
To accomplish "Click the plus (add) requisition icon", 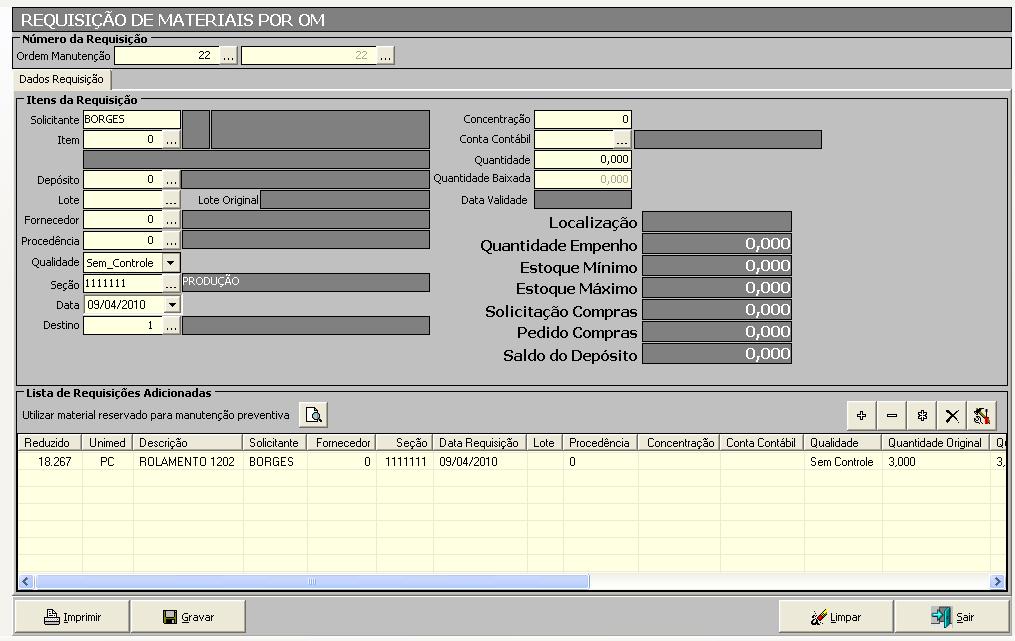I will tap(861, 416).
